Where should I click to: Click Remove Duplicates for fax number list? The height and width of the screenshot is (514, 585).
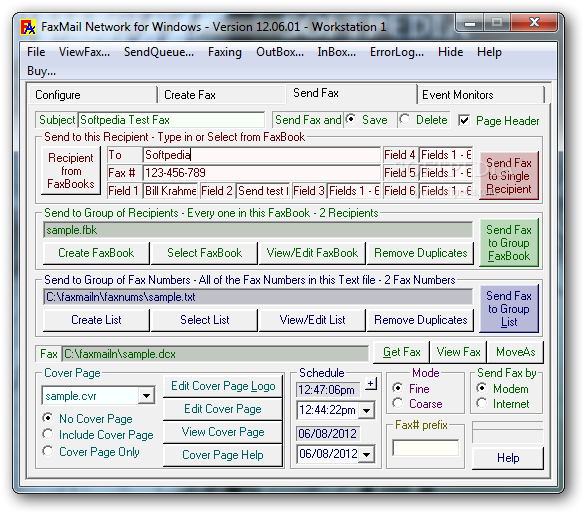click(420, 320)
